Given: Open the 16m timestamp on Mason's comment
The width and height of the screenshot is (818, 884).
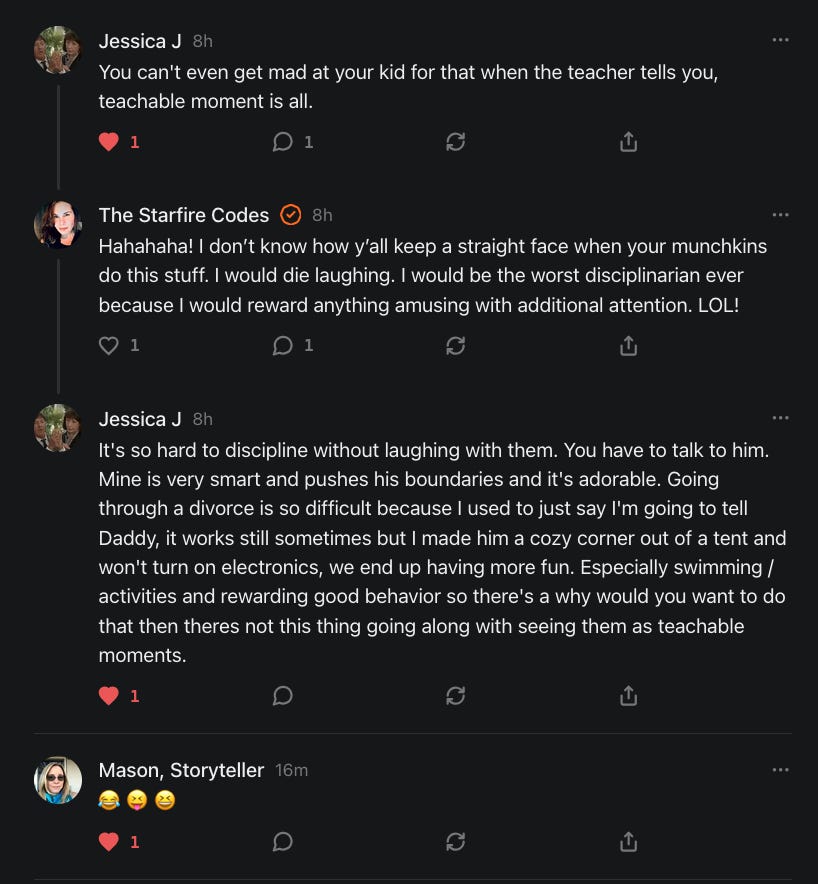Looking at the screenshot, I should click(291, 771).
